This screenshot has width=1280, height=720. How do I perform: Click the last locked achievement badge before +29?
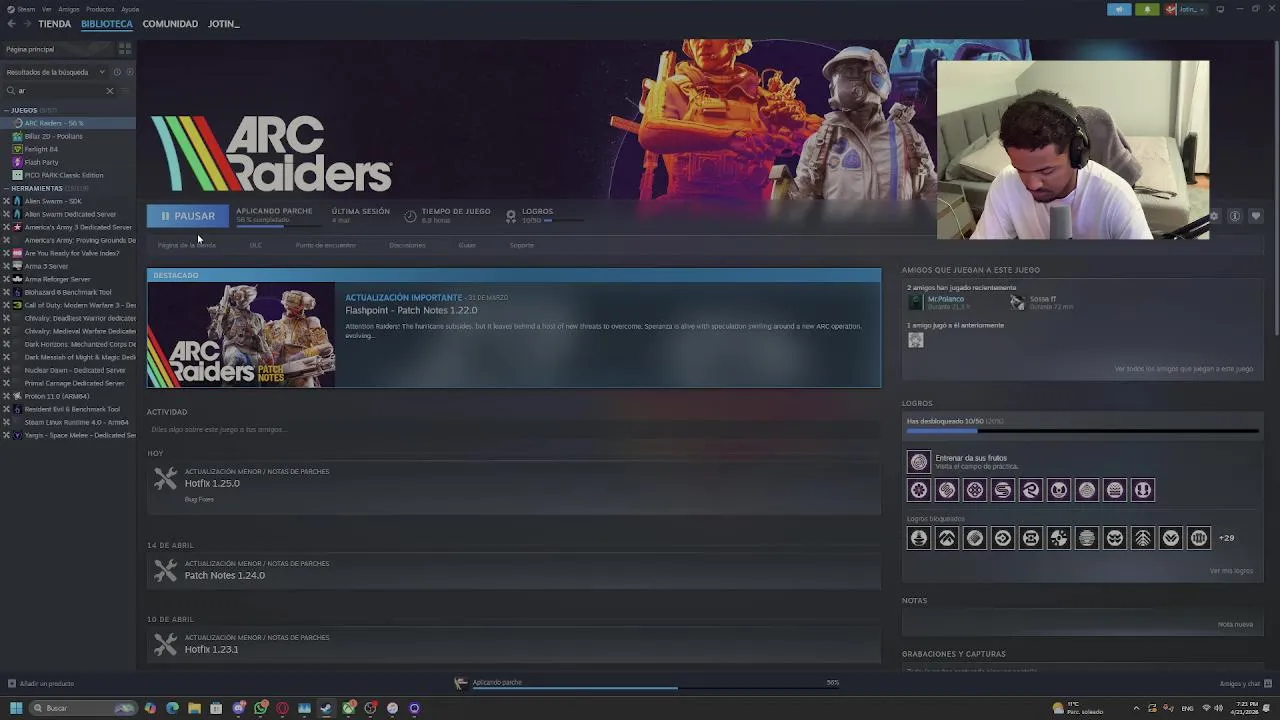click(1199, 538)
